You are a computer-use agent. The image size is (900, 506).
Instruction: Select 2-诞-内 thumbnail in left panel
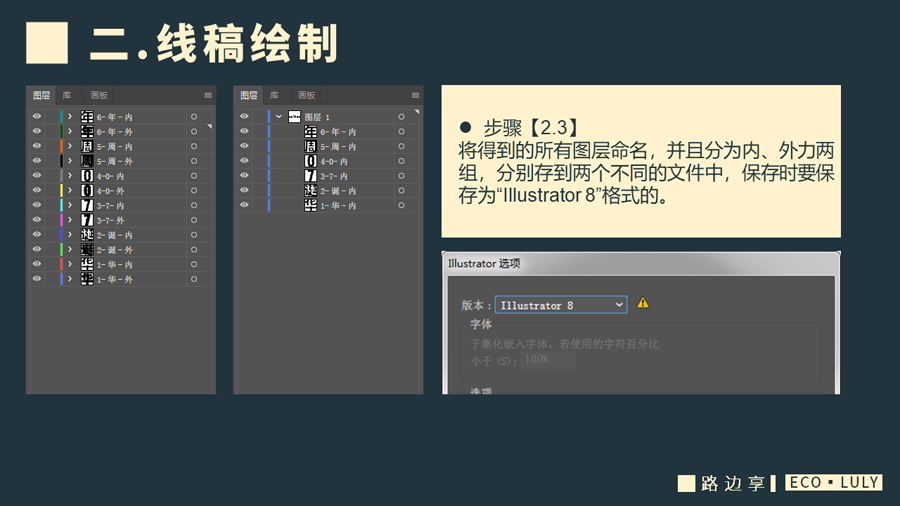[x=87, y=235]
